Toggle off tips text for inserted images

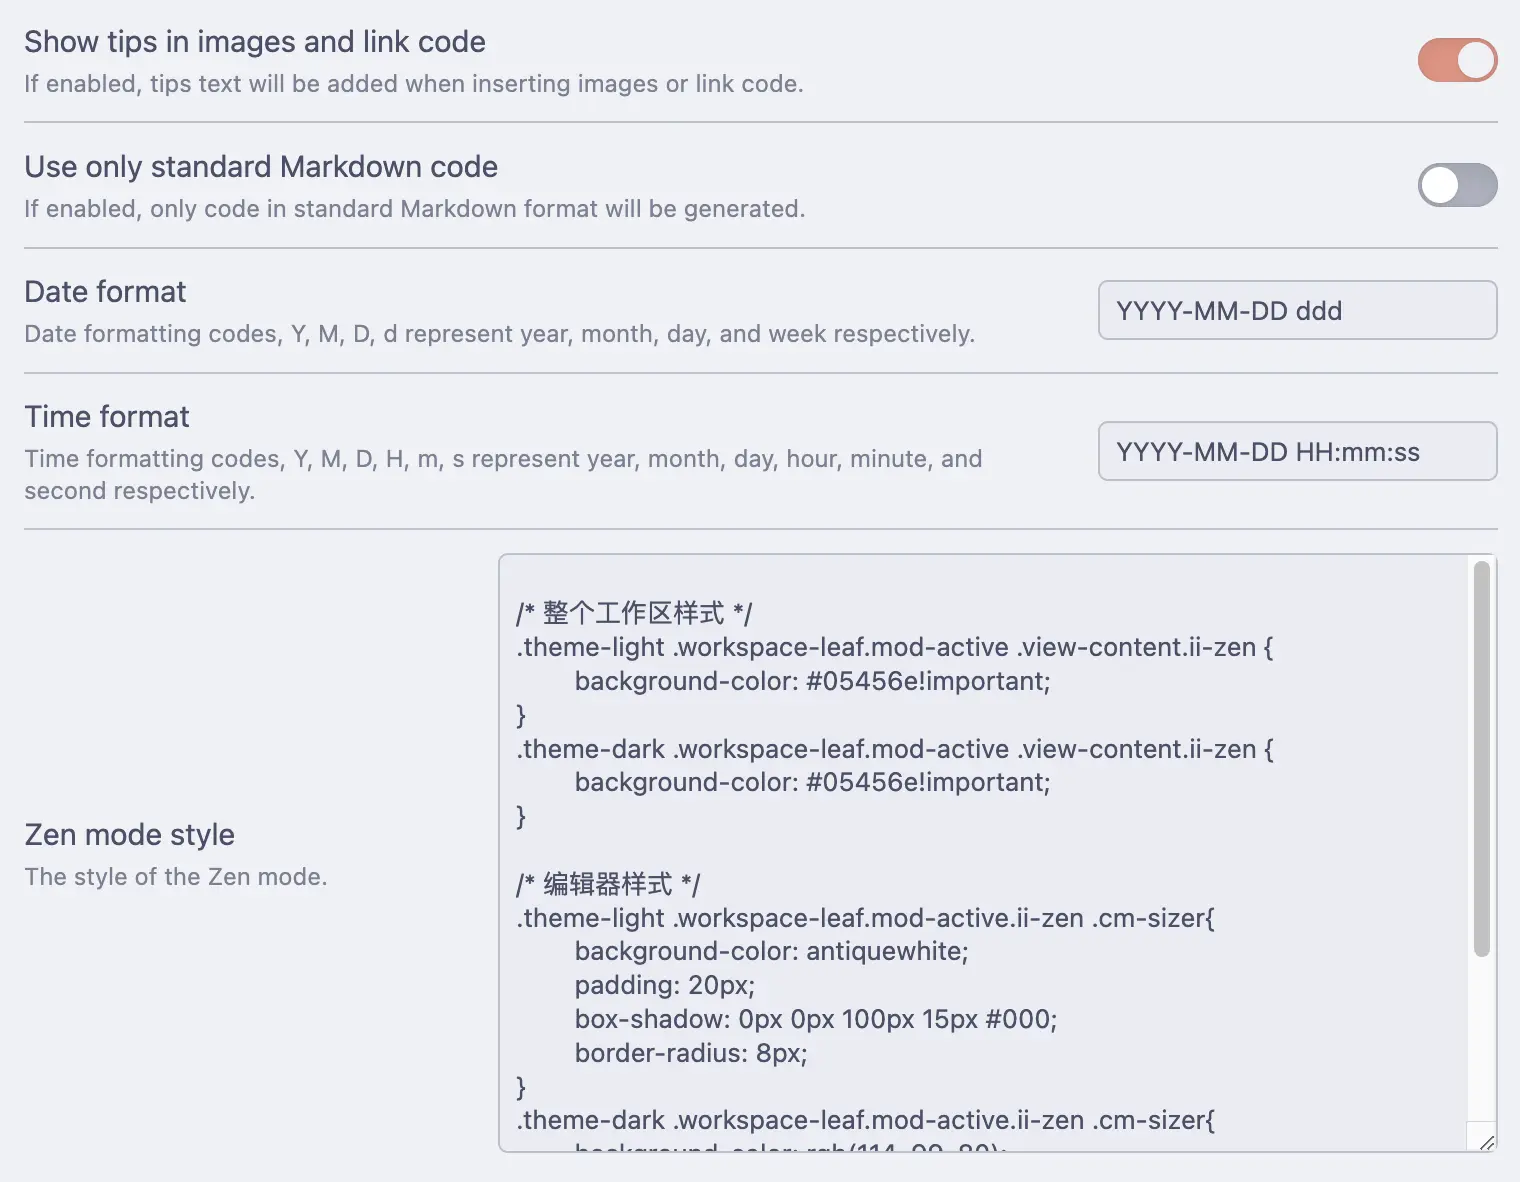1456,60
